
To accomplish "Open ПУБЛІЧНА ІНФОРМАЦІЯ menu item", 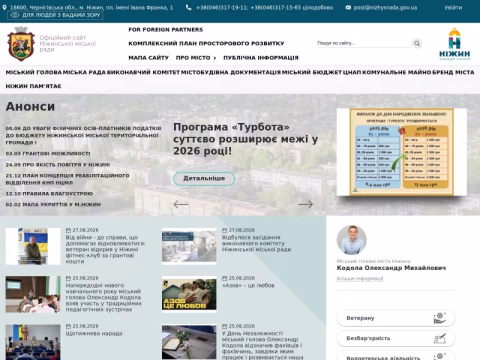I will (261, 58).
